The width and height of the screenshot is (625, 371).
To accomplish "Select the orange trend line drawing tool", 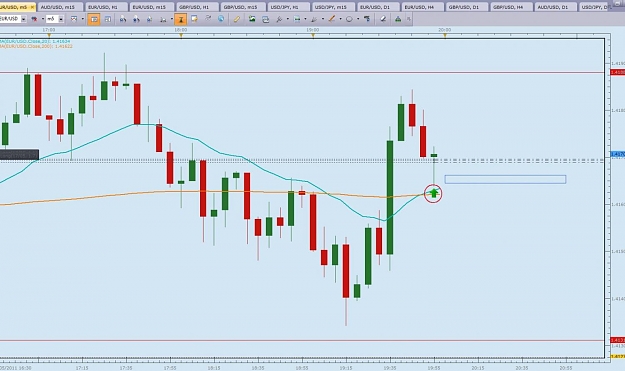I will [x=332, y=19].
